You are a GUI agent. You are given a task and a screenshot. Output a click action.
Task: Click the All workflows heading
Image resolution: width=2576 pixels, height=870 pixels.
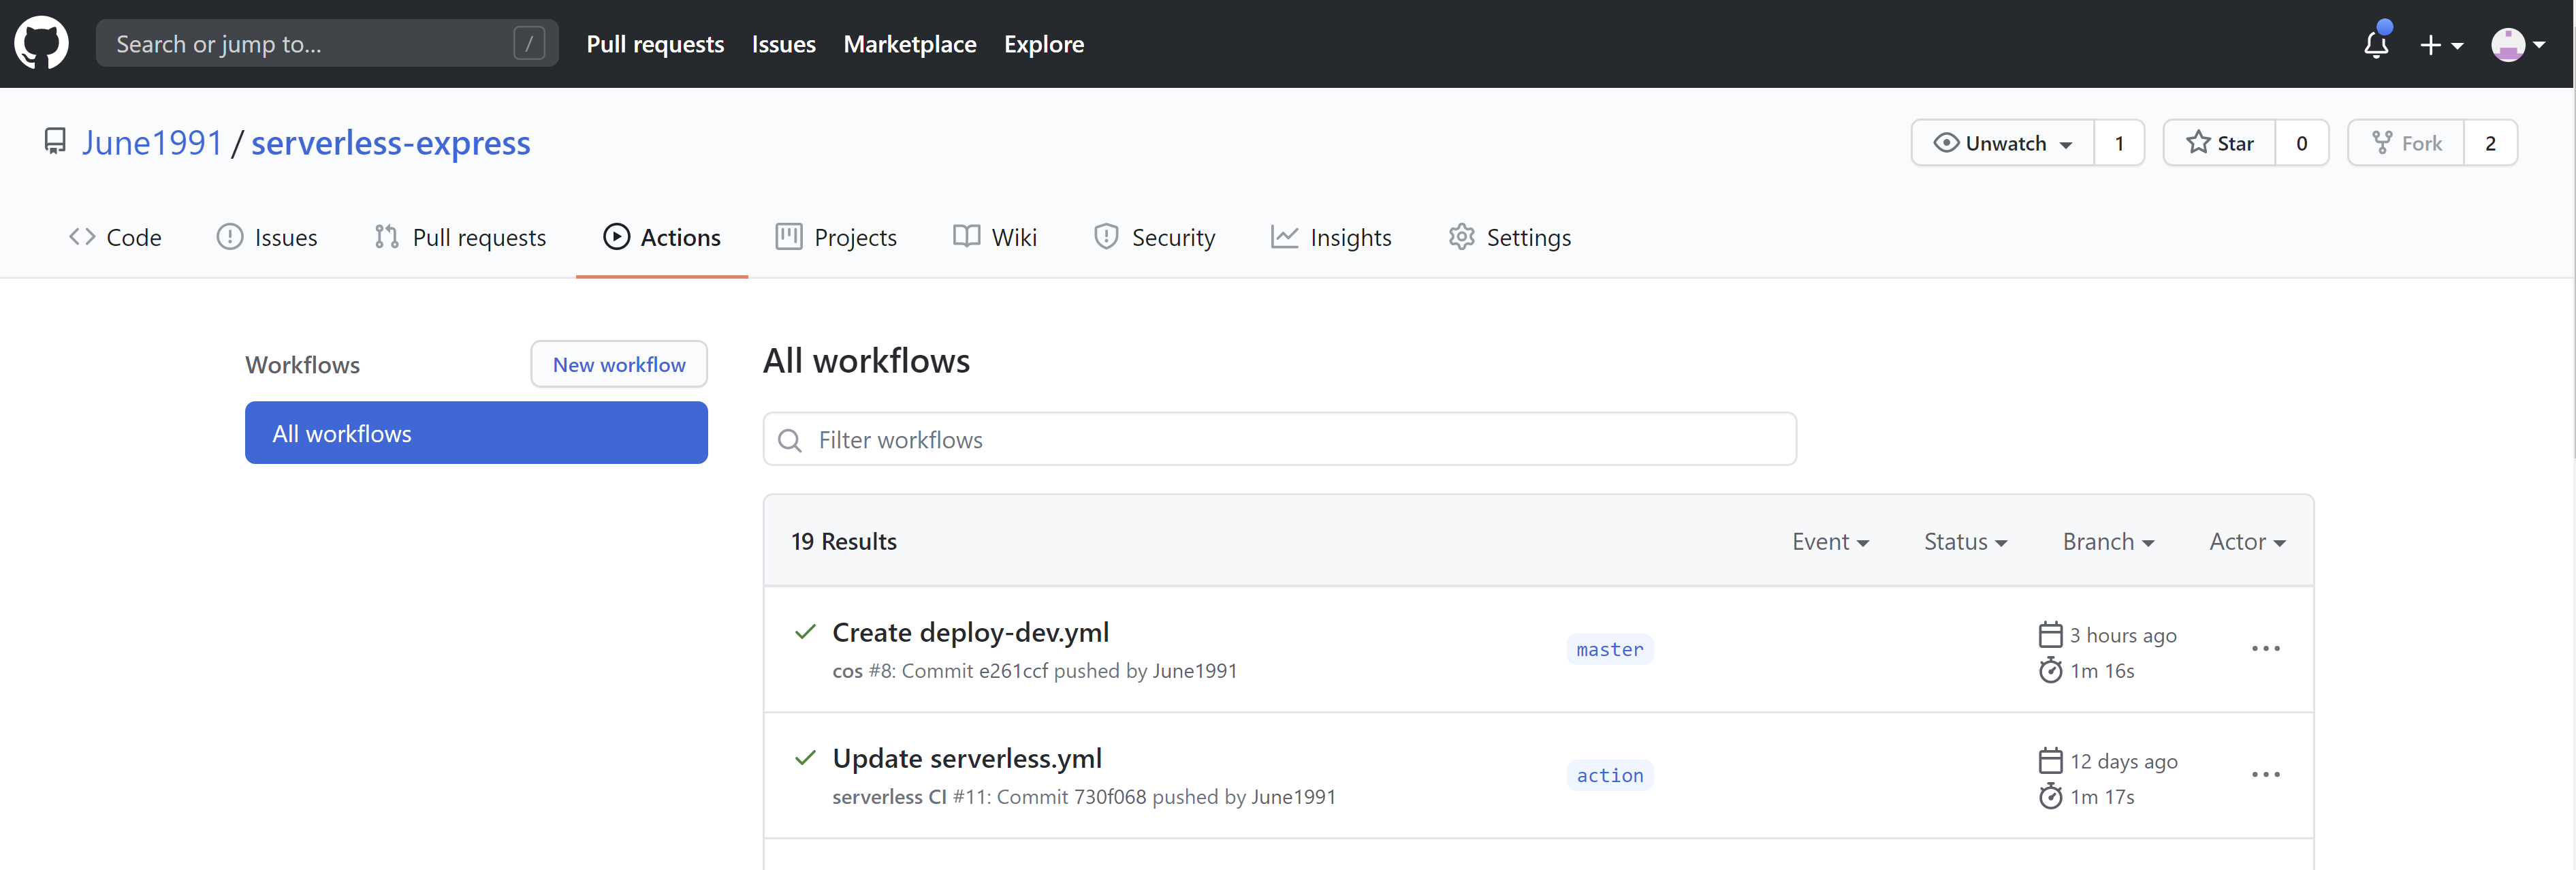click(x=866, y=360)
